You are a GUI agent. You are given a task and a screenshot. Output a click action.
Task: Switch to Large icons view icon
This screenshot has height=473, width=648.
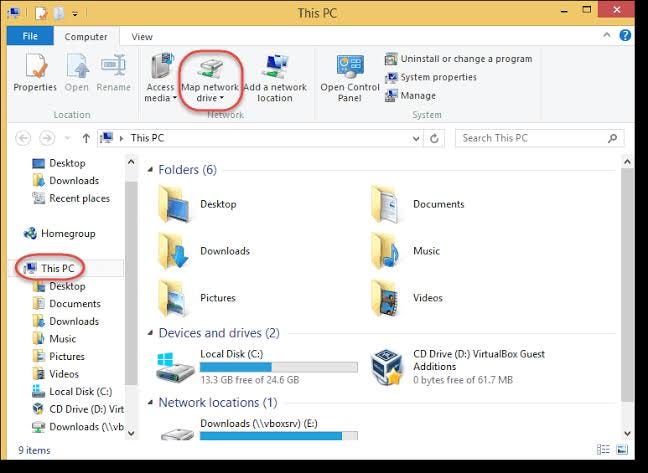622,450
